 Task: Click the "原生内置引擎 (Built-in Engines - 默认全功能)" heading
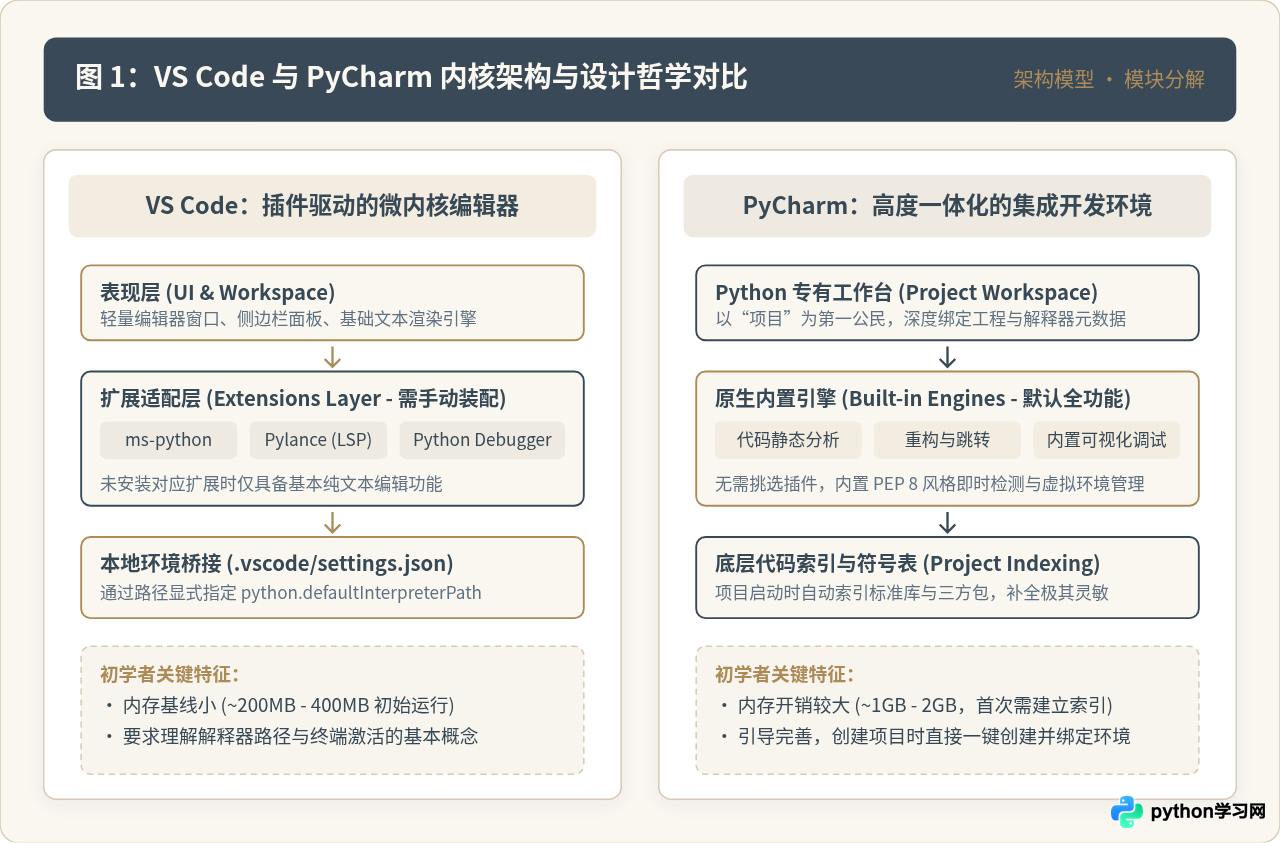tap(923, 399)
